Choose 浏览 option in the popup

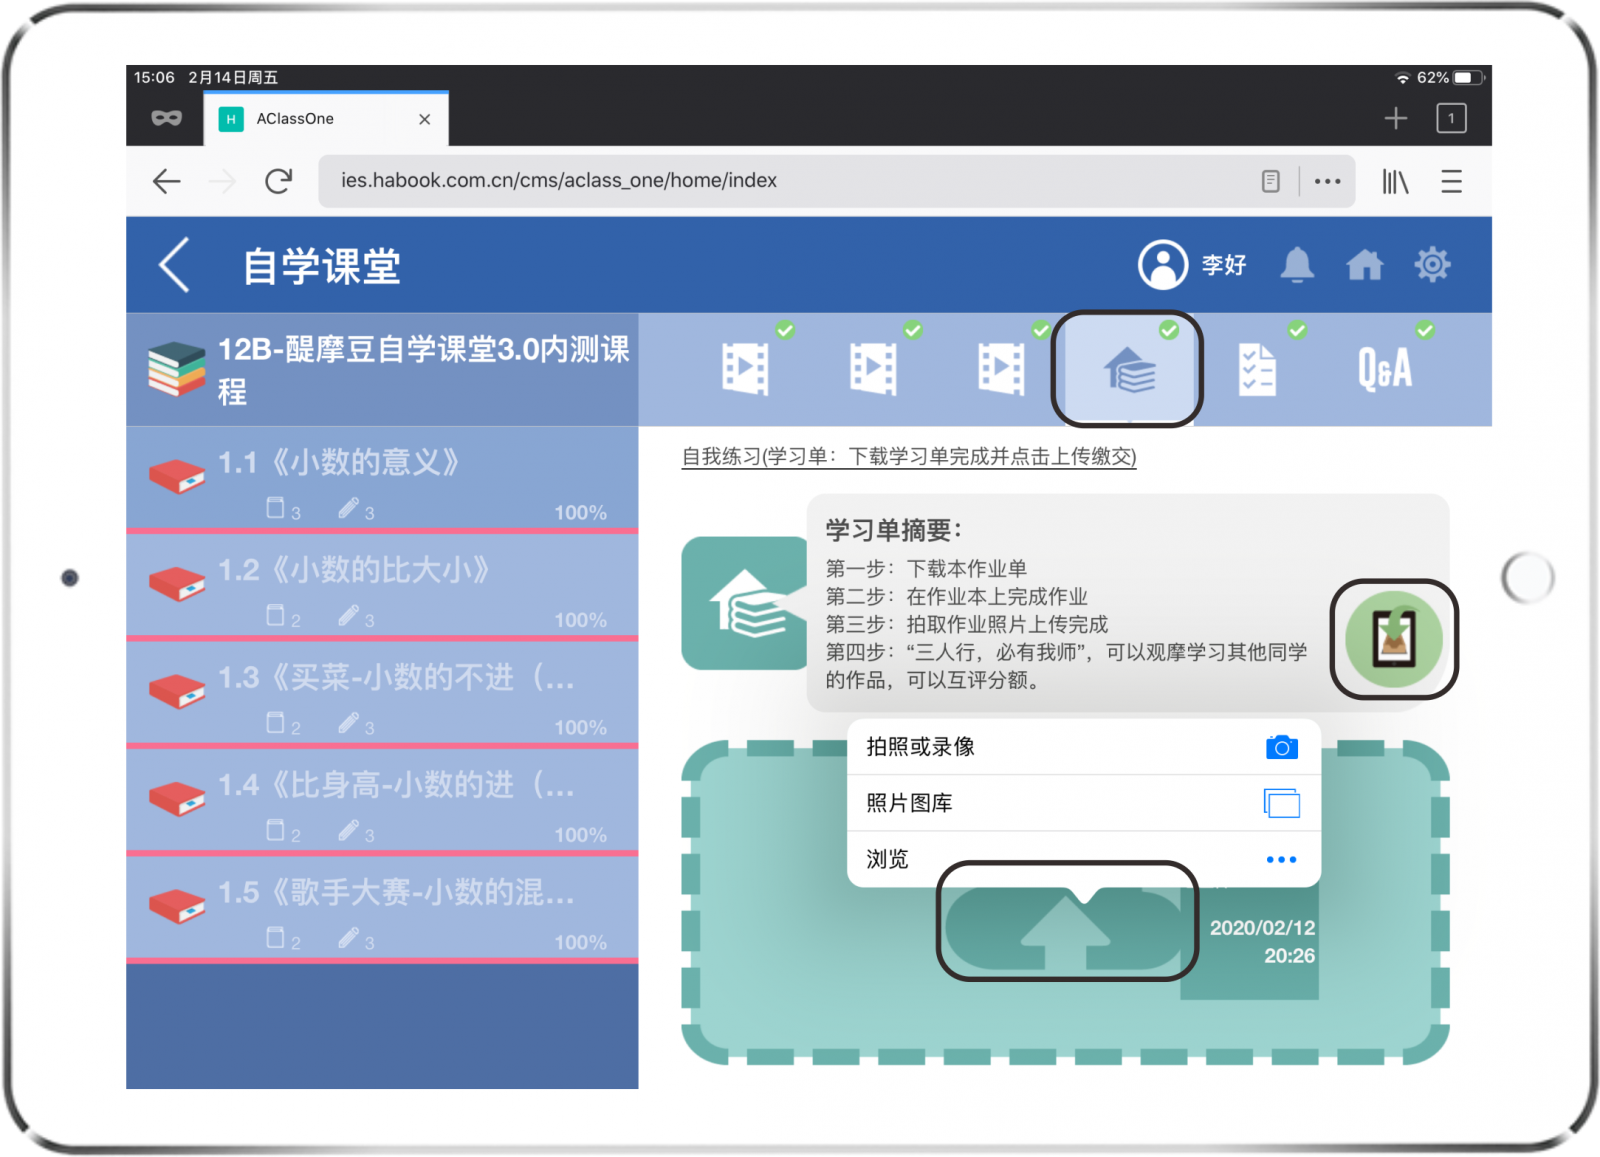coord(1083,859)
